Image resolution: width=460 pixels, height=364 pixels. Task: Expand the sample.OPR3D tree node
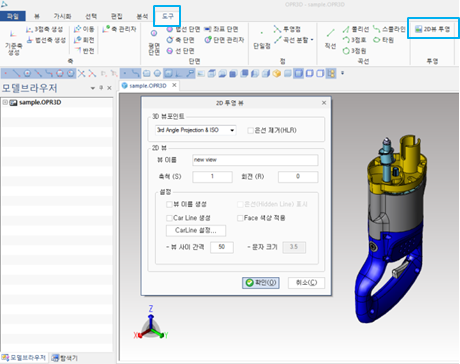pos(5,102)
